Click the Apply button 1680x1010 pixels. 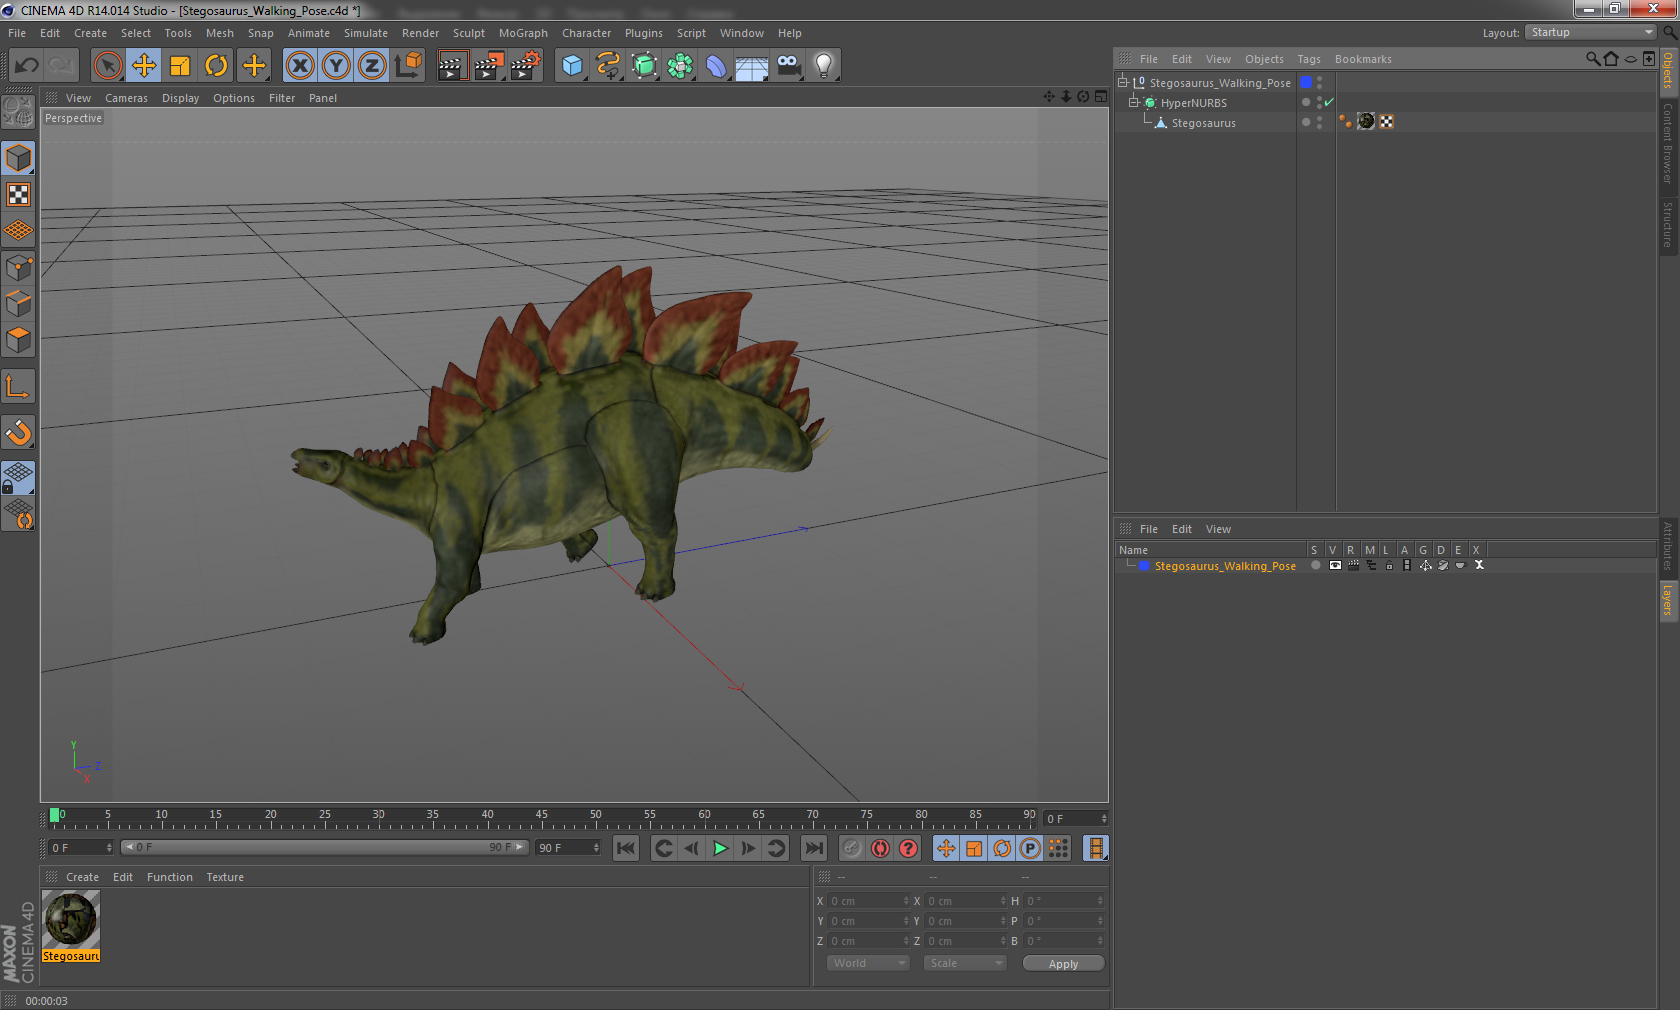point(1063,964)
